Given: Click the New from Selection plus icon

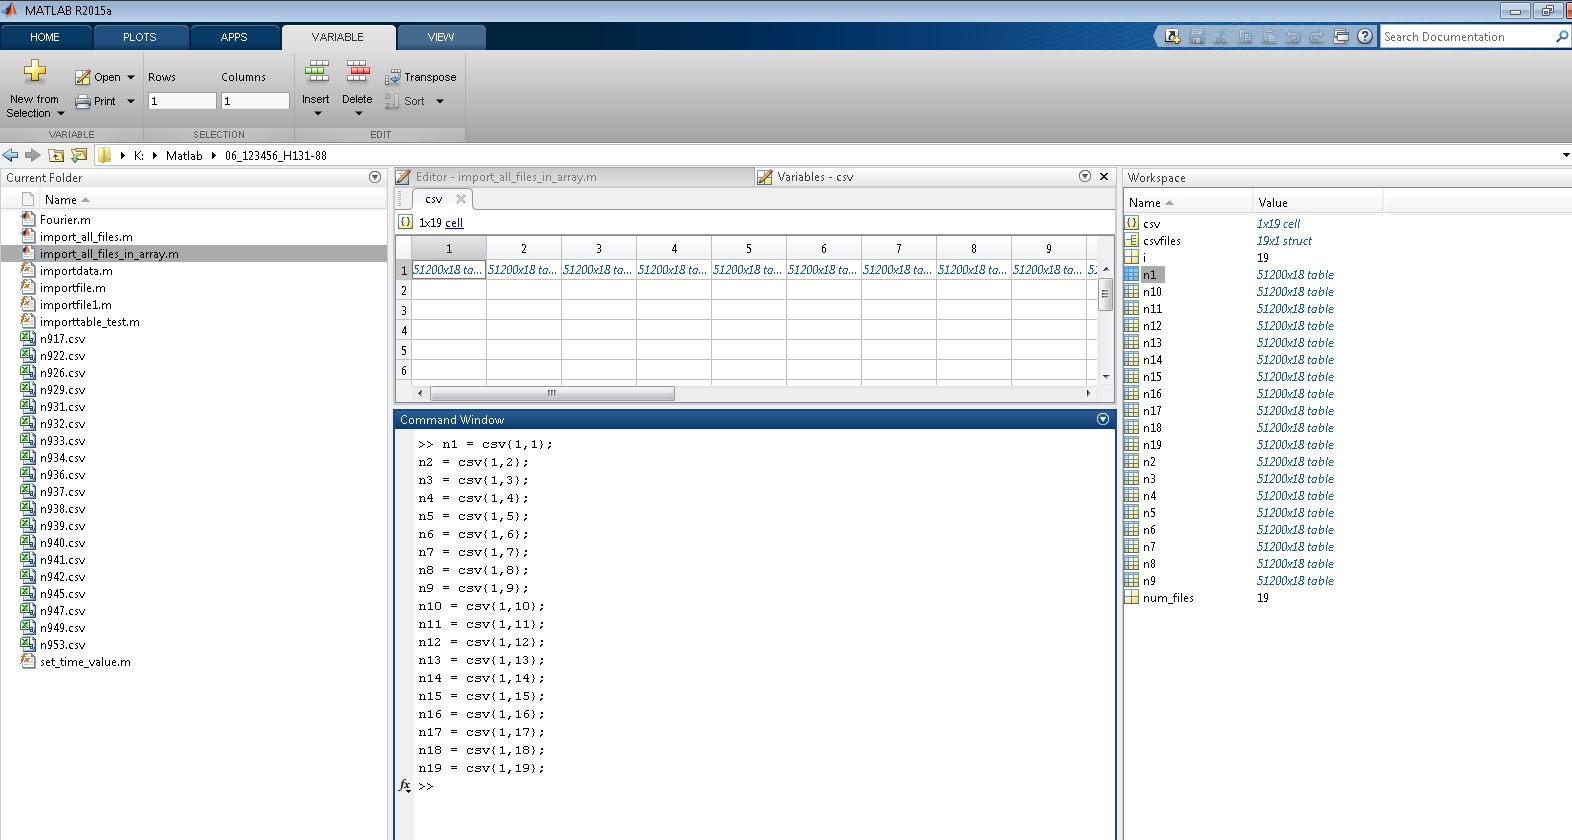Looking at the screenshot, I should pos(35,72).
